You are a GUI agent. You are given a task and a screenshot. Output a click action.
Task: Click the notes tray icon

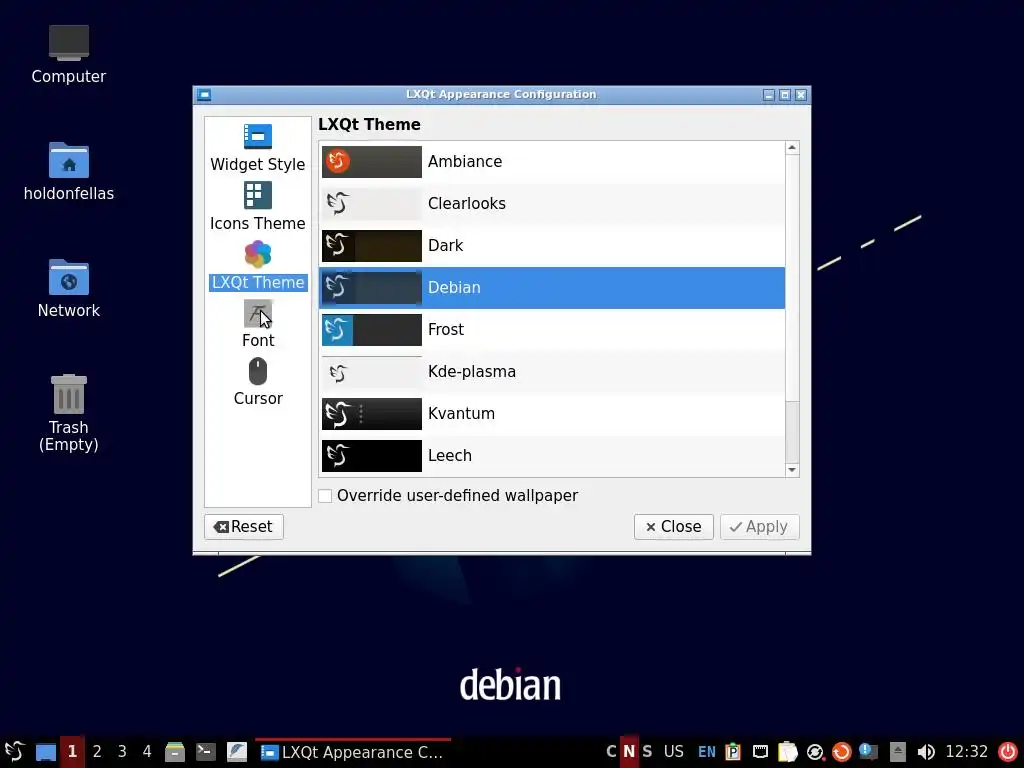pyautogui.click(x=788, y=752)
